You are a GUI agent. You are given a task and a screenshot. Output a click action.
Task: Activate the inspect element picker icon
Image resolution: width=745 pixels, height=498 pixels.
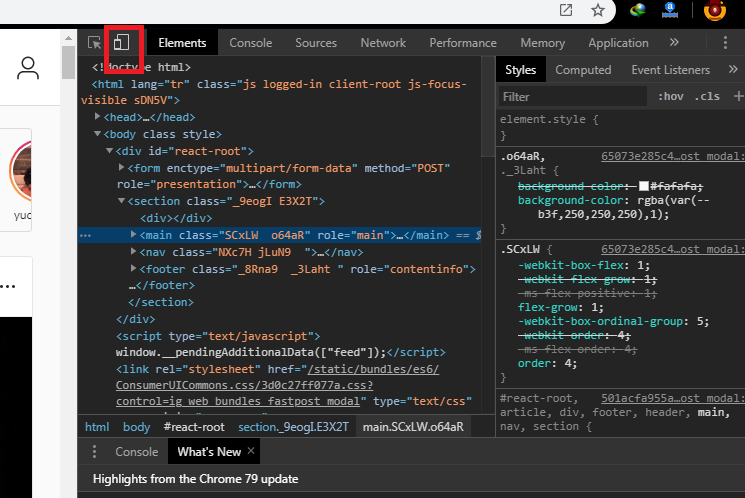point(95,43)
